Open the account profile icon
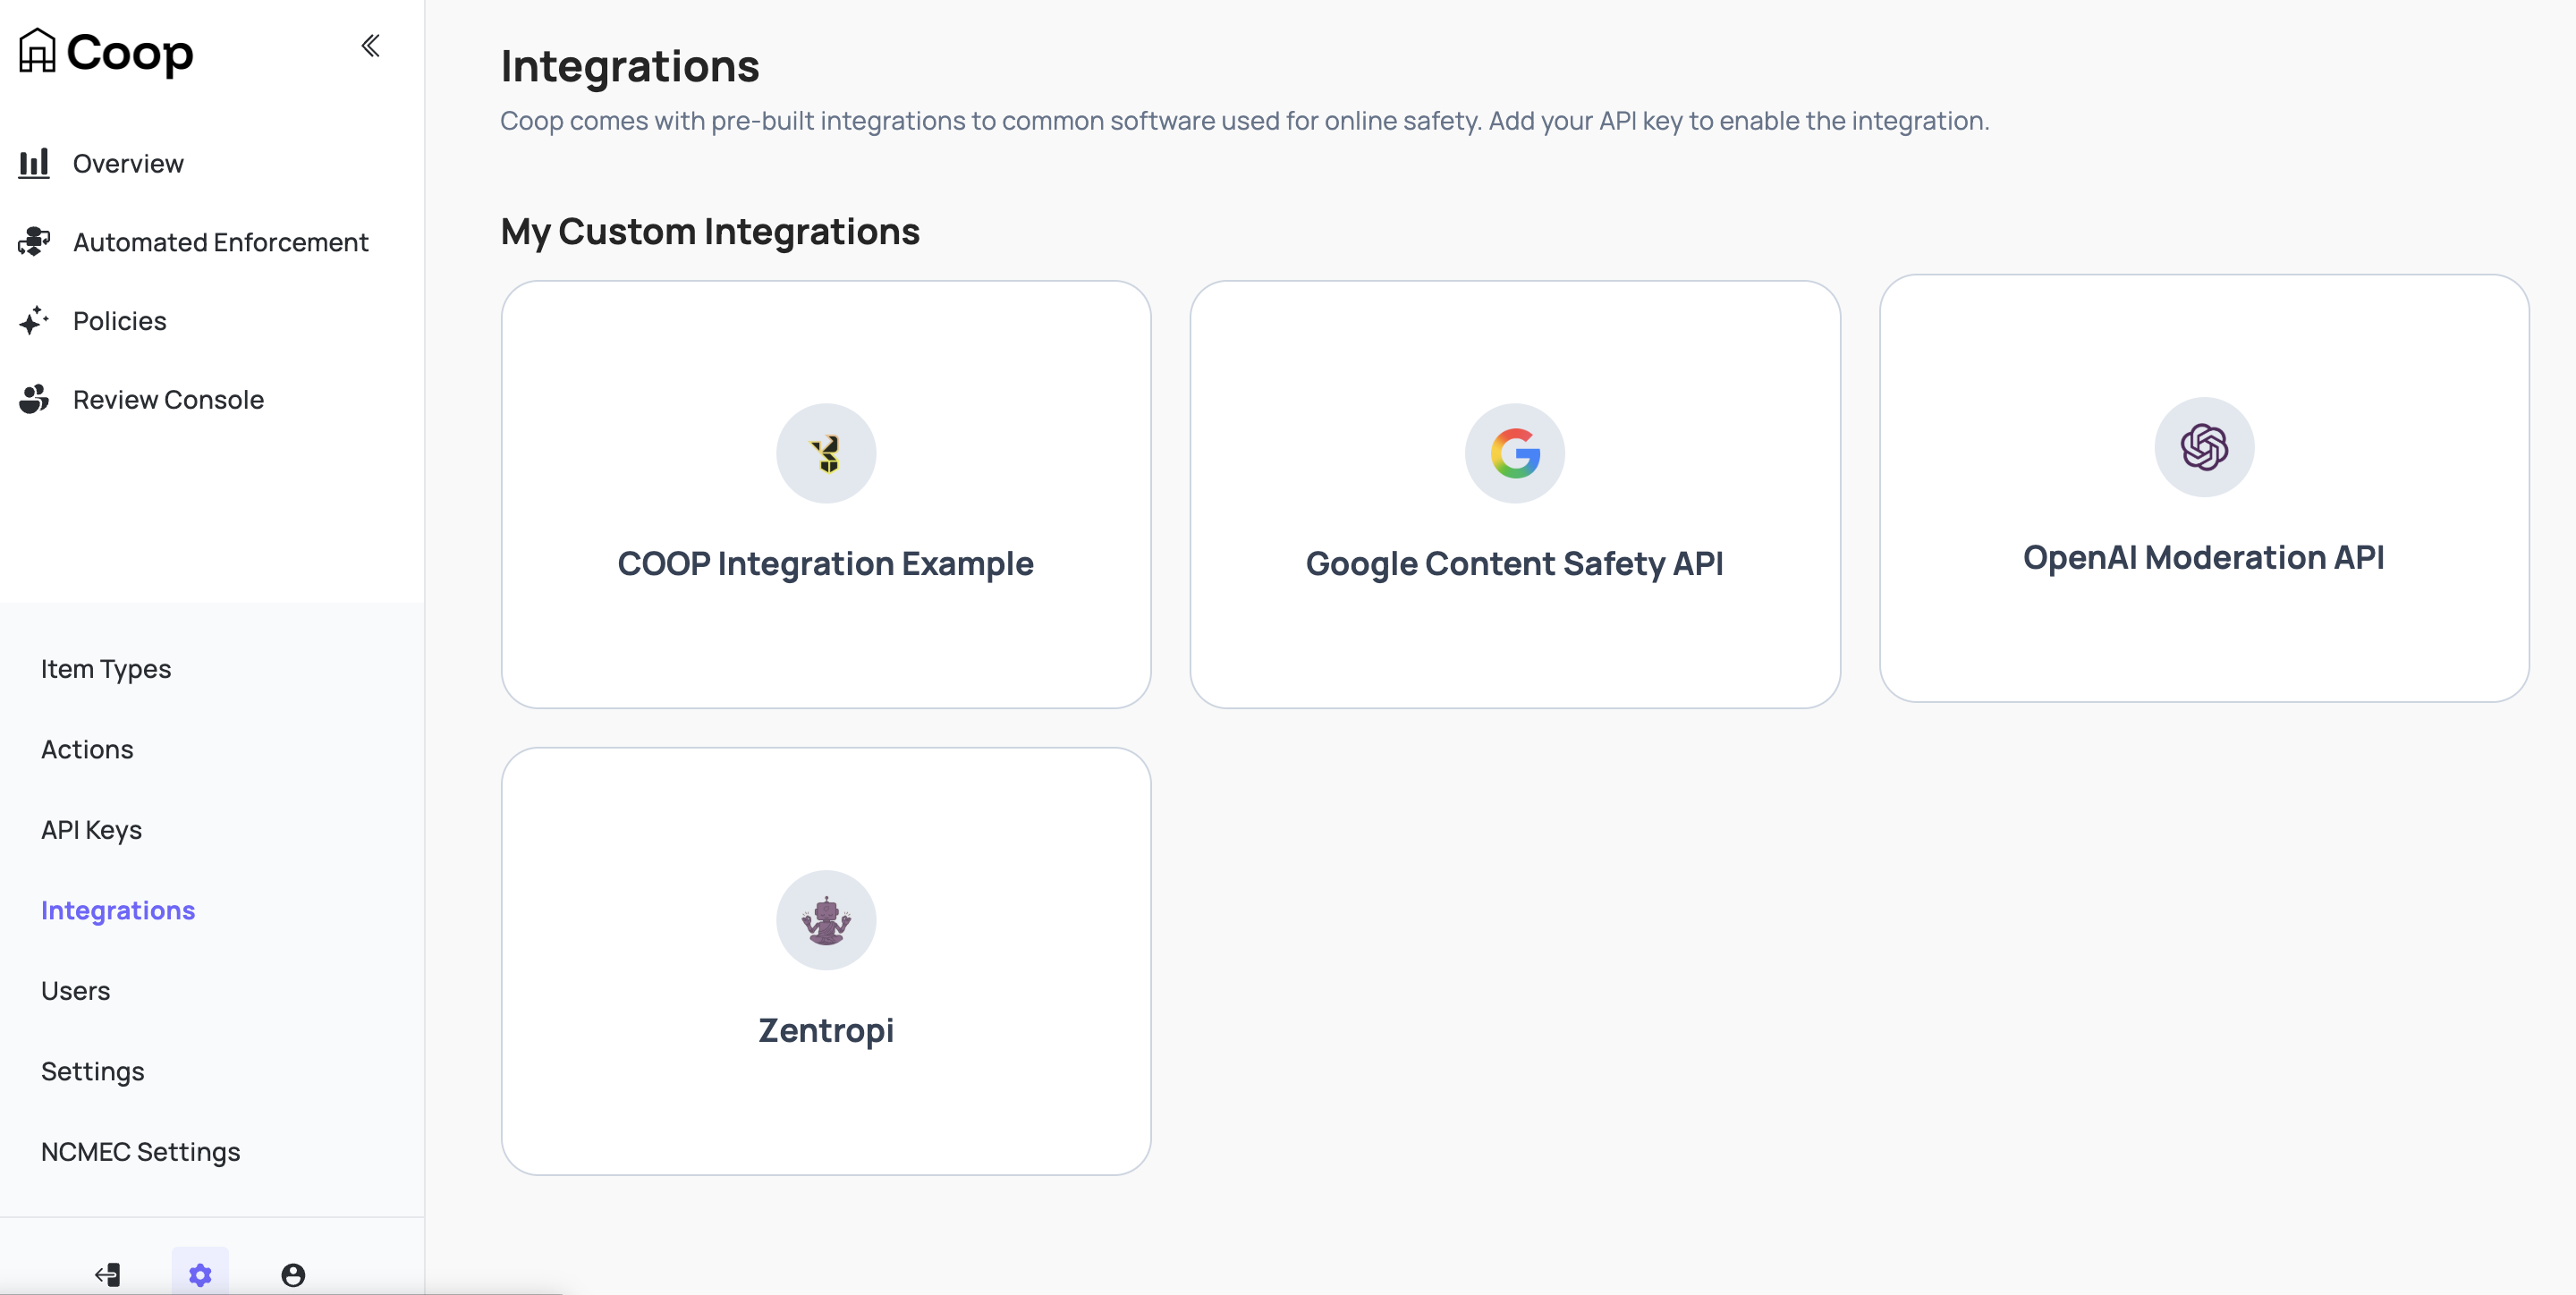The image size is (2576, 1295). point(293,1274)
